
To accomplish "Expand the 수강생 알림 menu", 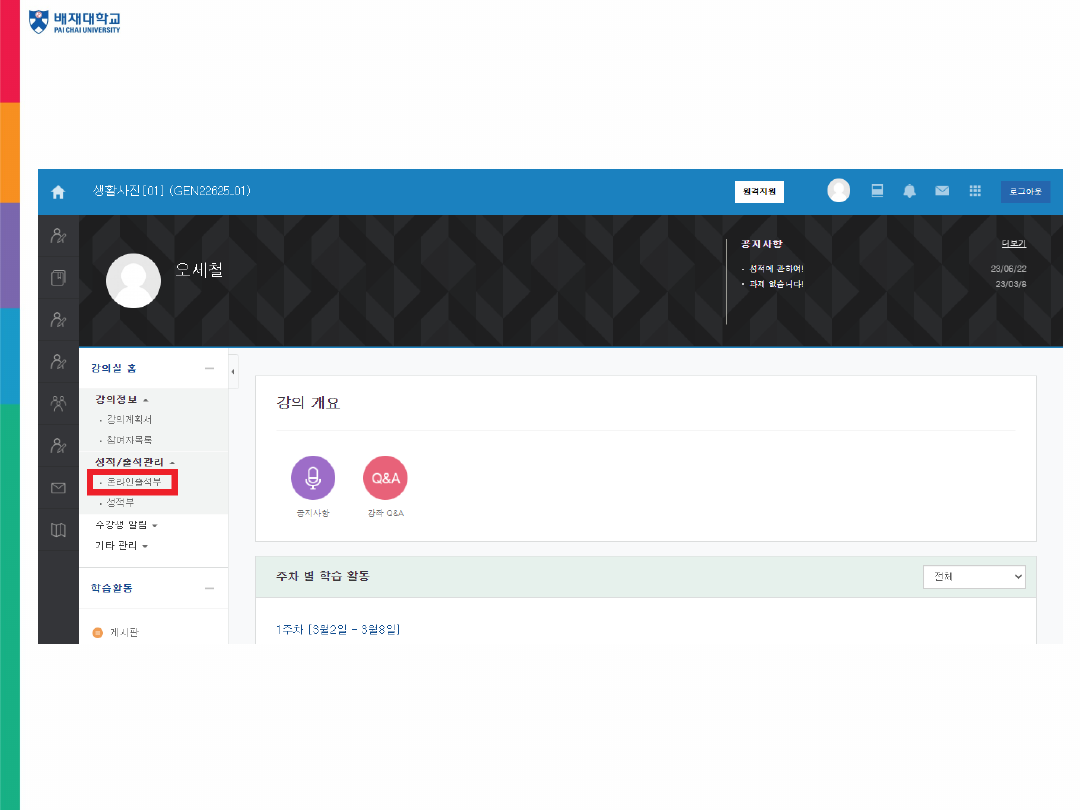I will (x=126, y=525).
